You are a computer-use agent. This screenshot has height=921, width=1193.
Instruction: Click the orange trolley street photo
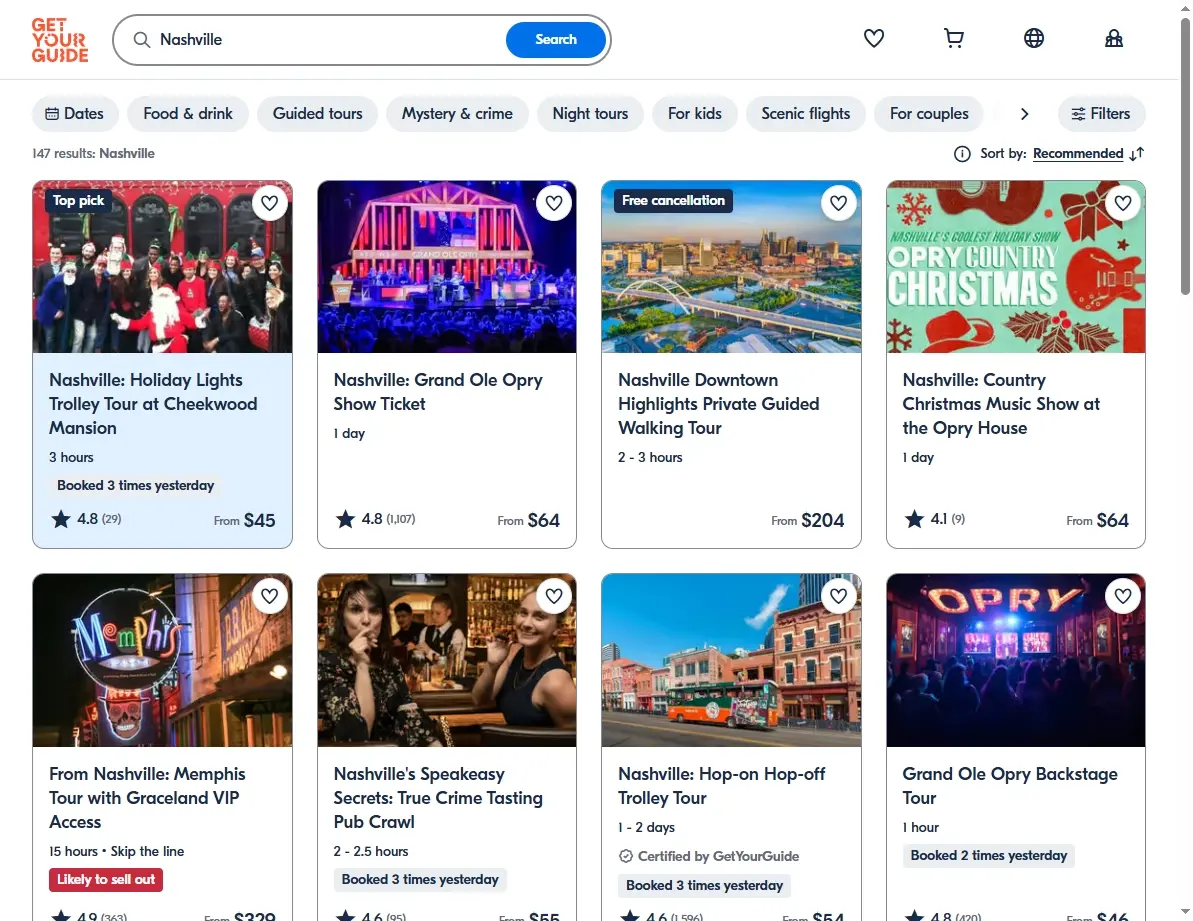point(731,660)
